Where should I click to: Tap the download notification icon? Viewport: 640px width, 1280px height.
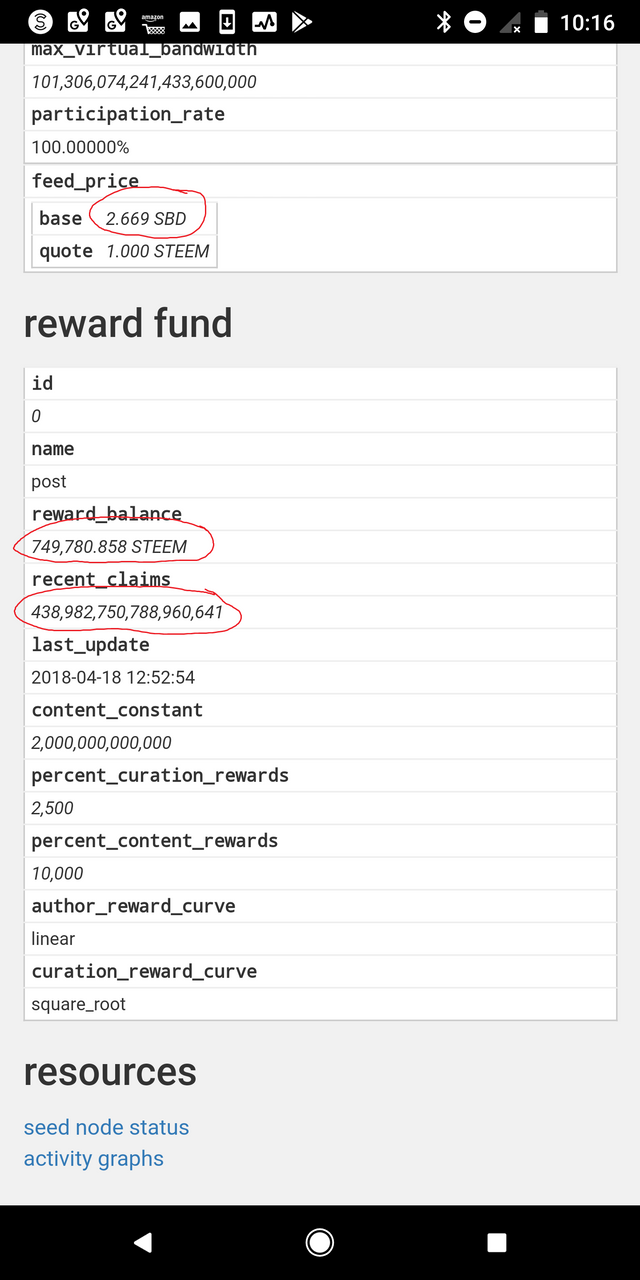pyautogui.click(x=227, y=21)
